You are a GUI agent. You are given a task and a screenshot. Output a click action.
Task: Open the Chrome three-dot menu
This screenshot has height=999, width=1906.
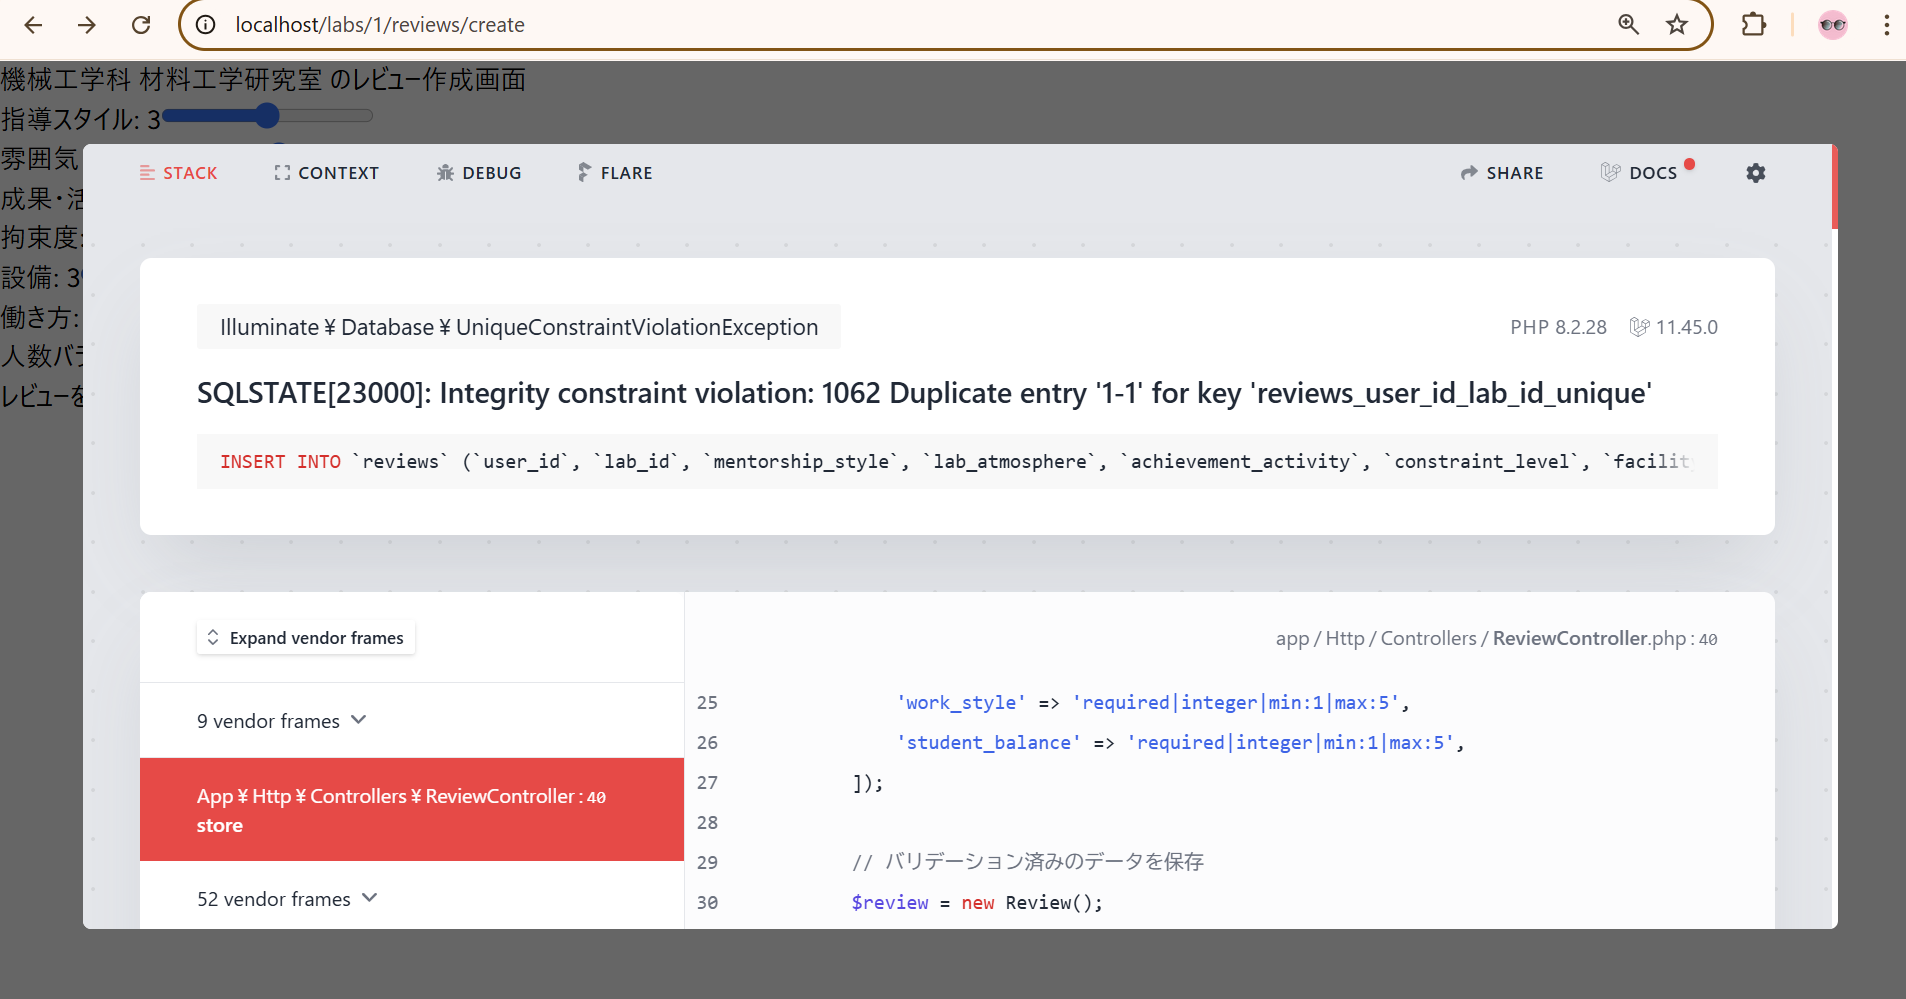click(1886, 25)
